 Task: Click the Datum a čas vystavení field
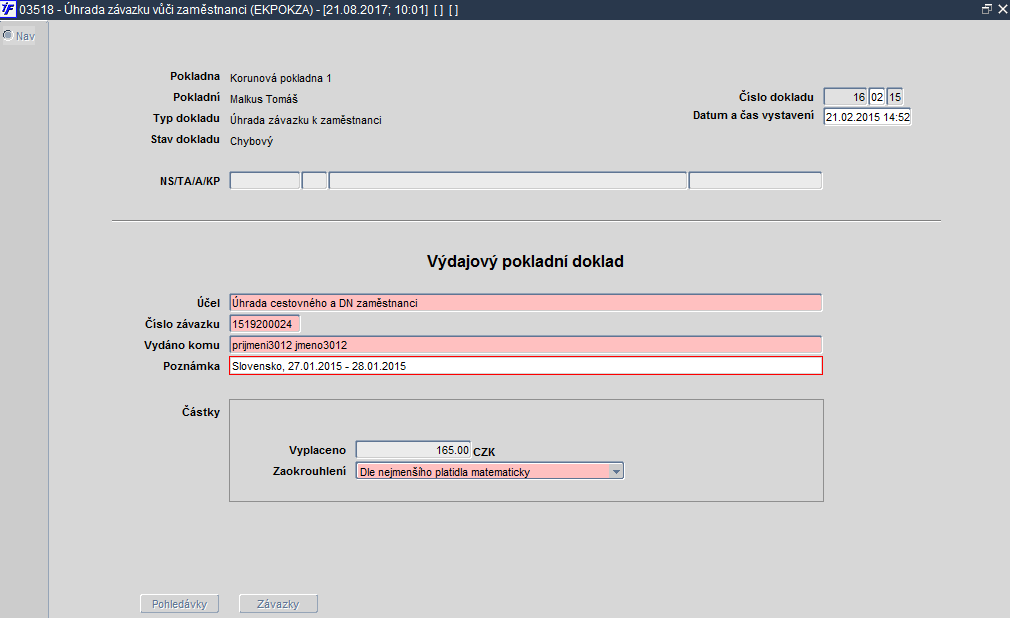point(867,117)
